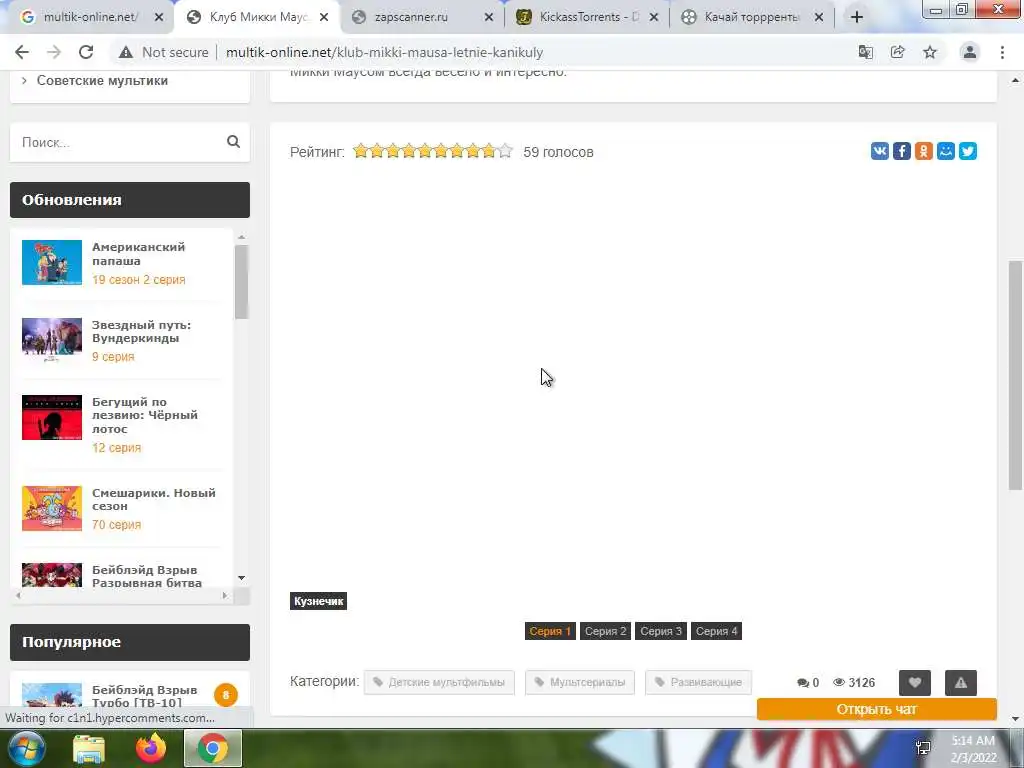Close the KickassTorrents tab
The width and height of the screenshot is (1024, 768).
(654, 18)
